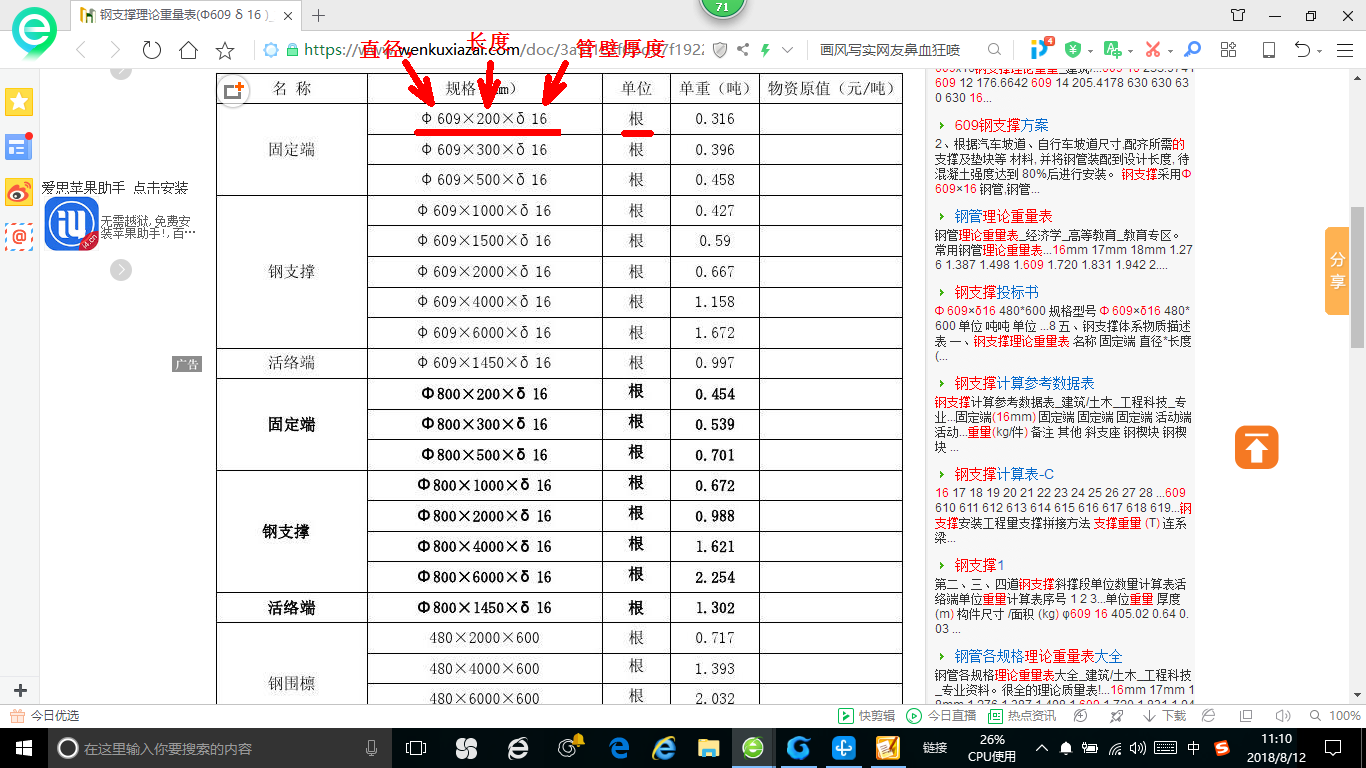Click the cell Φ609×1450×δ16
The width and height of the screenshot is (1366, 768).
coord(484,363)
